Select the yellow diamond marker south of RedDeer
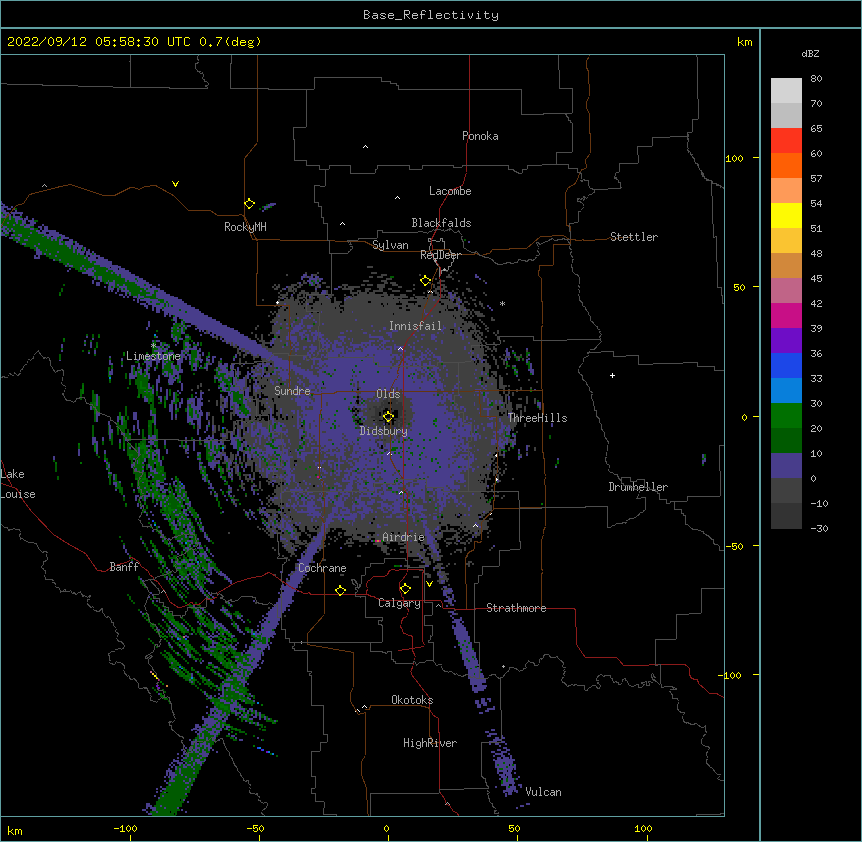This screenshot has width=862, height=842. [x=426, y=280]
